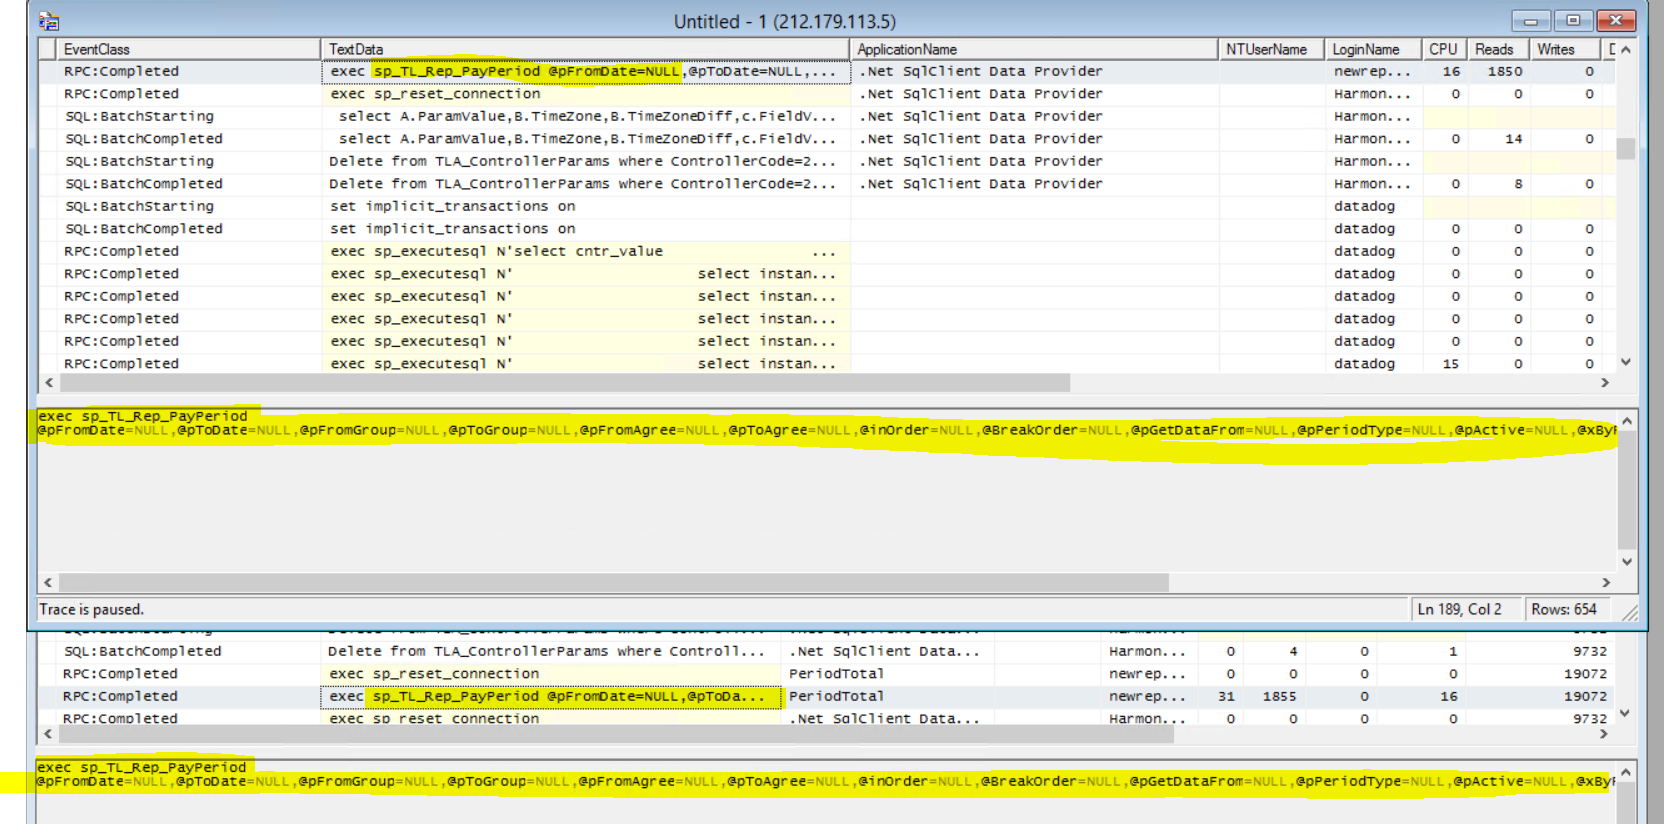This screenshot has width=1664, height=824.
Task: Click the NTUserName column header
Action: pyautogui.click(x=1271, y=49)
